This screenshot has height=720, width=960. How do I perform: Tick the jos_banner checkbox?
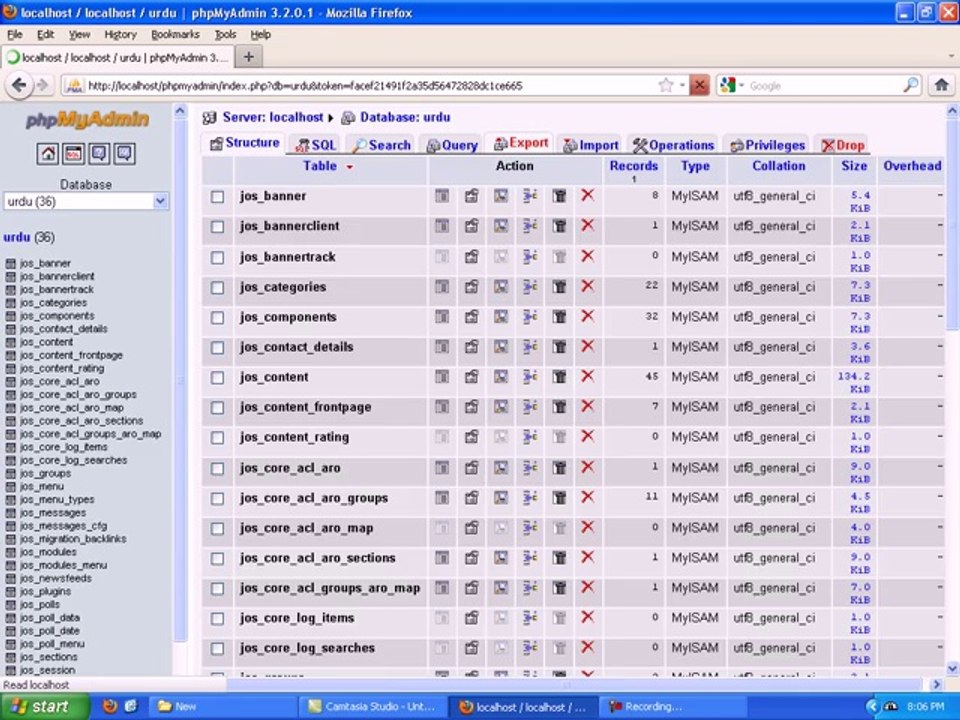coord(217,197)
